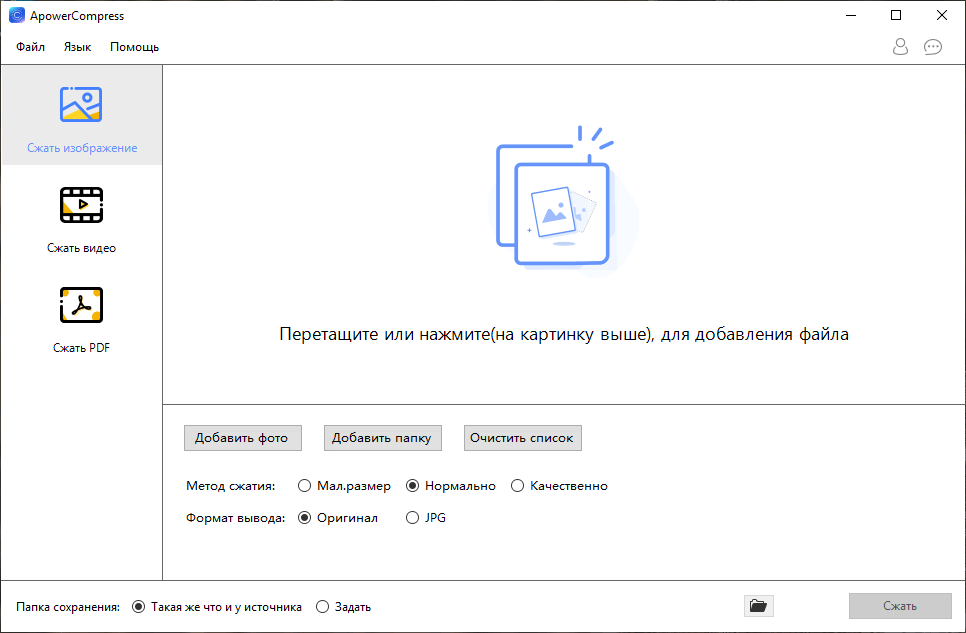Click the Добавить папку button
The height and width of the screenshot is (633, 966).
383,438
